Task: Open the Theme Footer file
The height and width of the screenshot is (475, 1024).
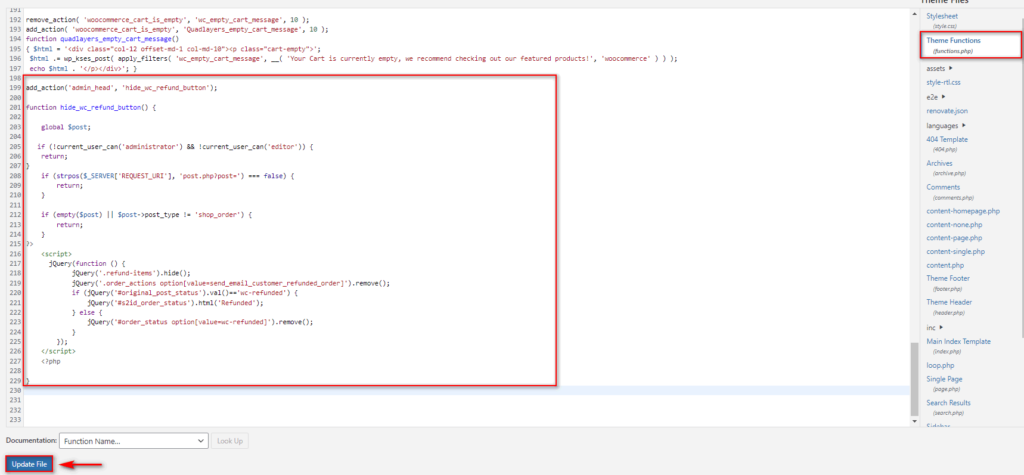Action: [948, 278]
